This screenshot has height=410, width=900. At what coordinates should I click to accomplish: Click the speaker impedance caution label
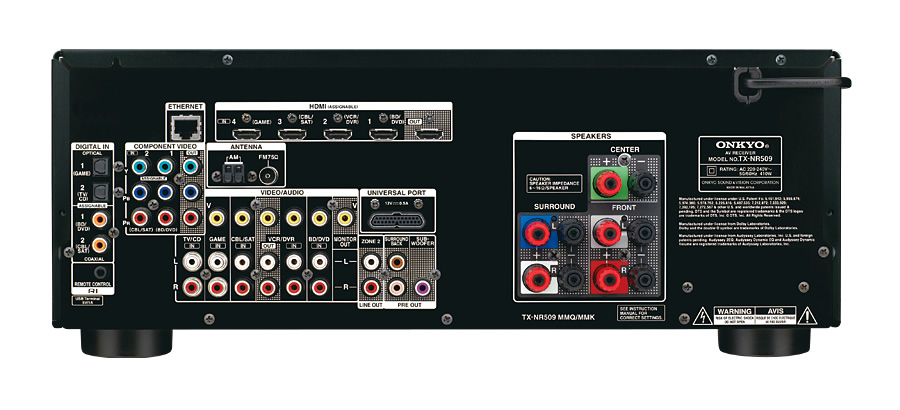(x=551, y=184)
